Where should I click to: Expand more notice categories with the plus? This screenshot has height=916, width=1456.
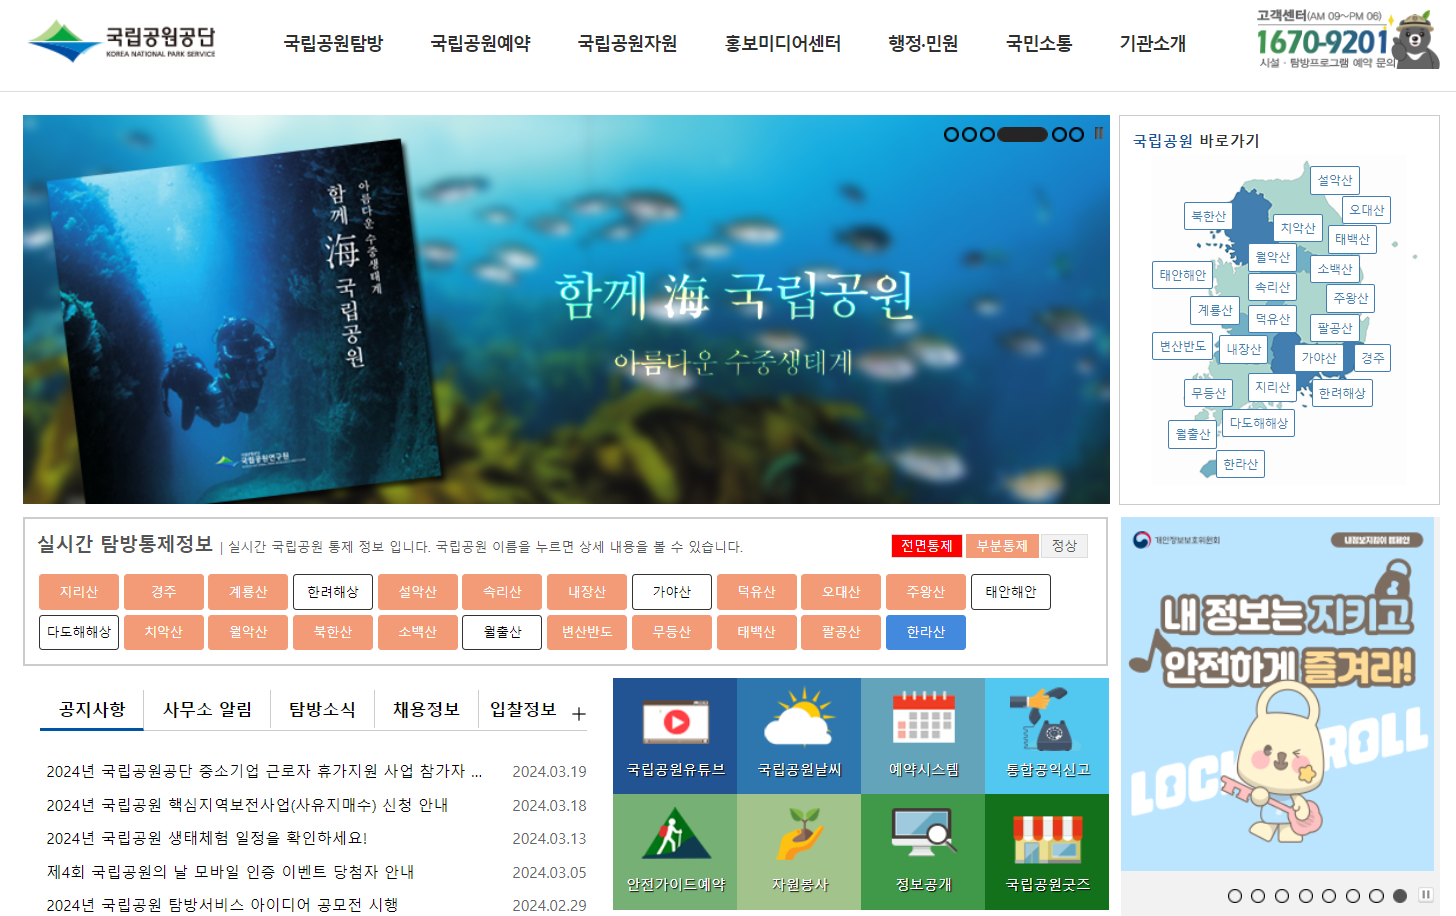coord(577,713)
